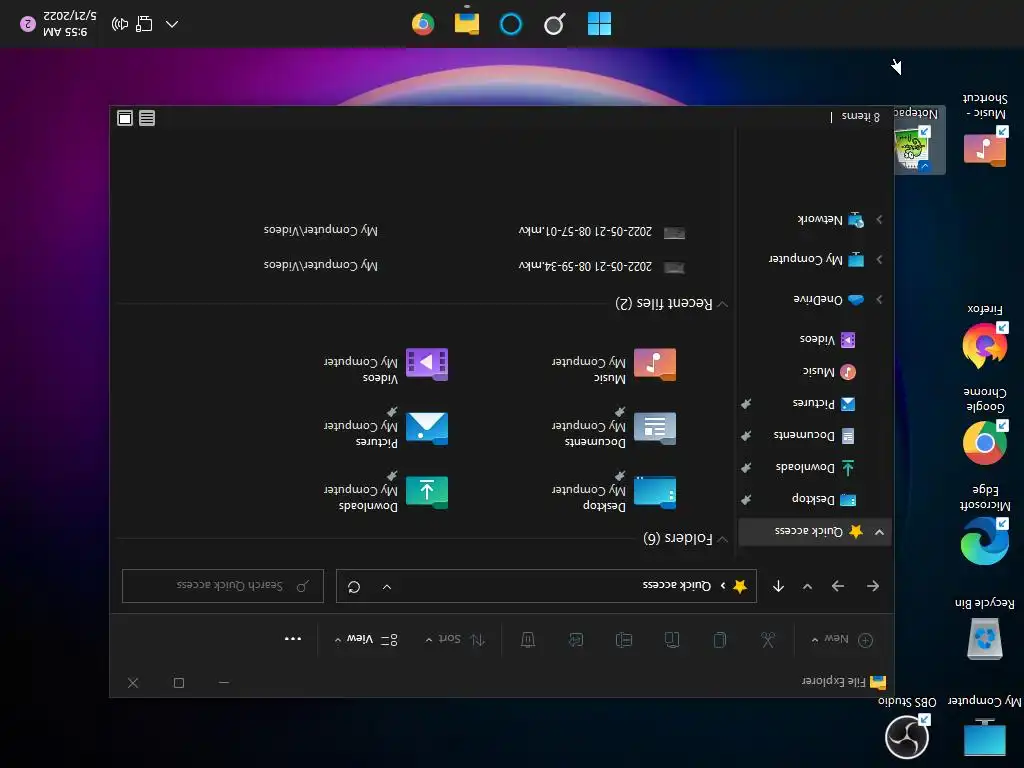Open the See more ellipsis menu
The image size is (1024, 768).
point(293,639)
